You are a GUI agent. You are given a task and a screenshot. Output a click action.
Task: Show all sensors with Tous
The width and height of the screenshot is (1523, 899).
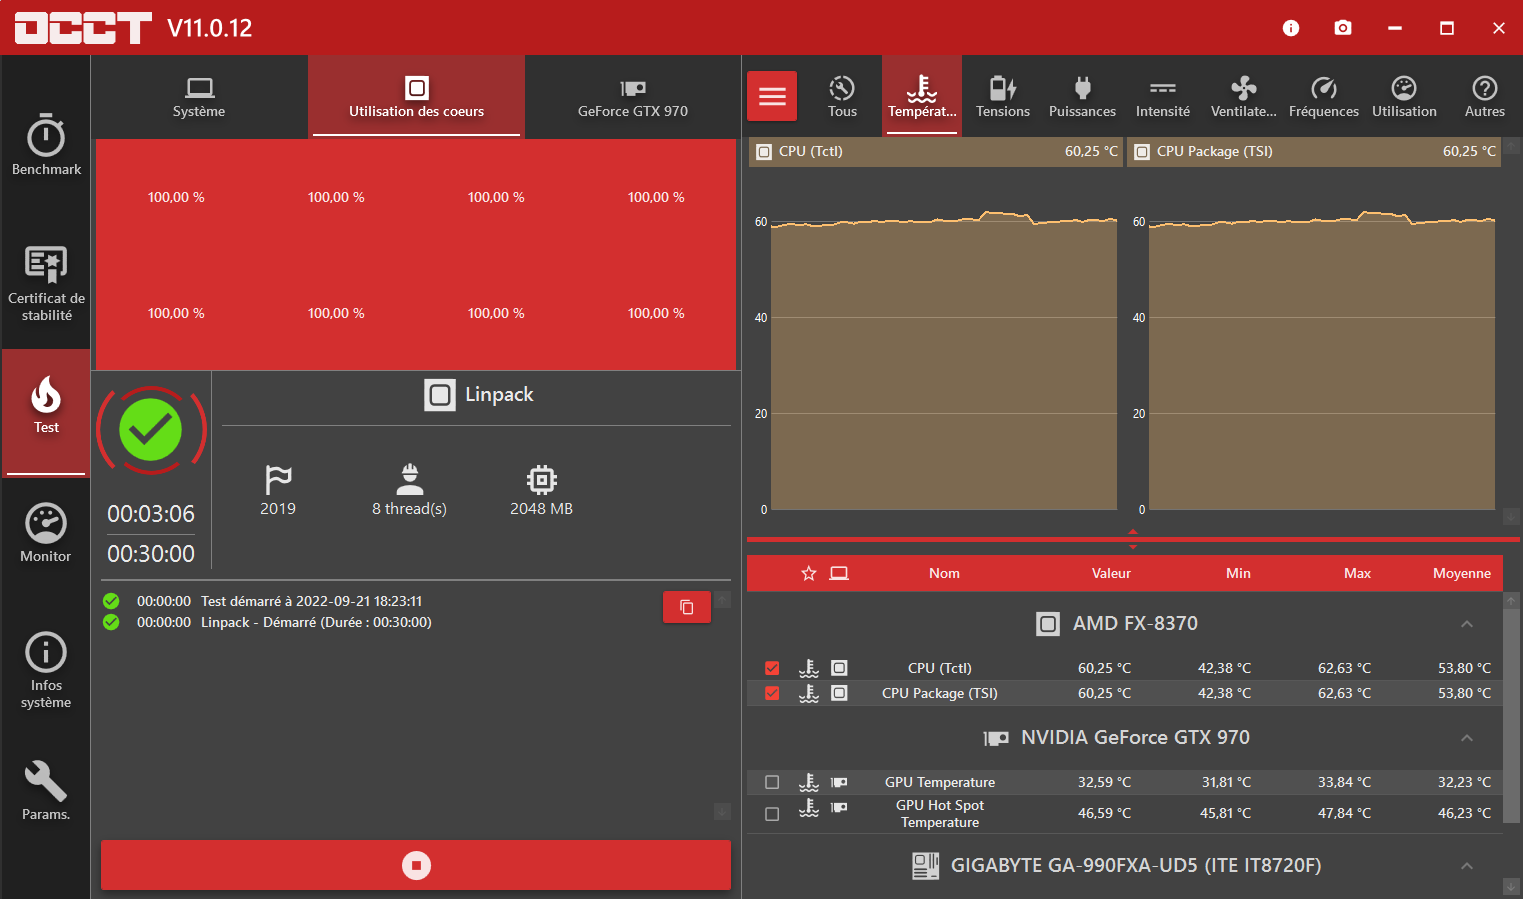842,96
